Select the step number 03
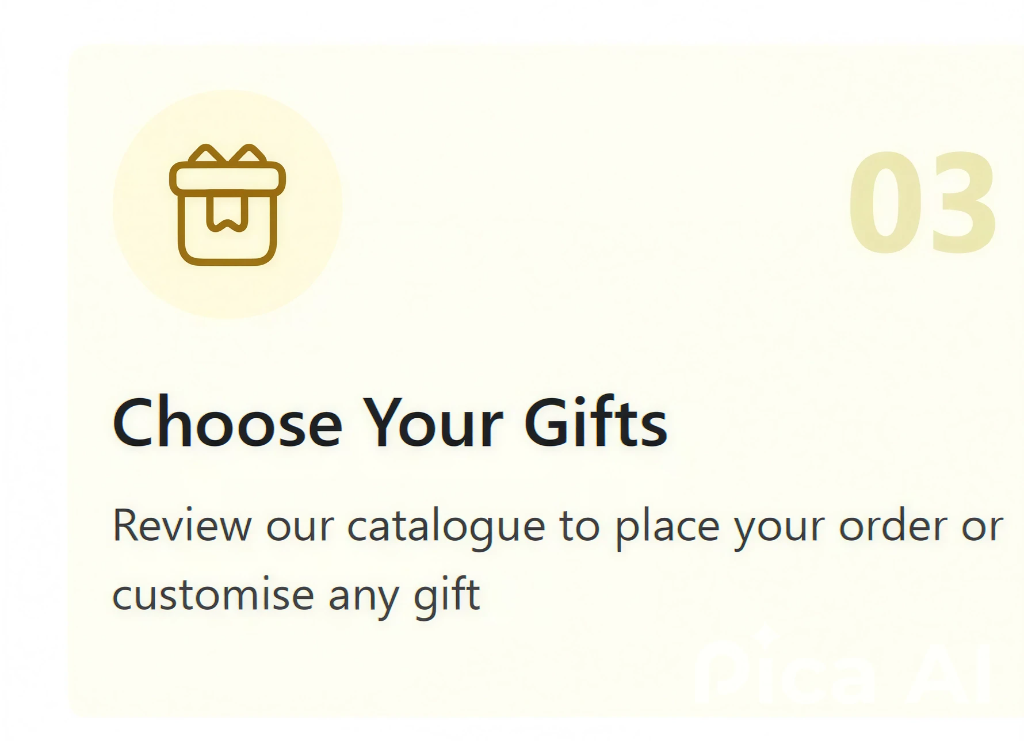The image size is (1024, 741). coord(922,205)
